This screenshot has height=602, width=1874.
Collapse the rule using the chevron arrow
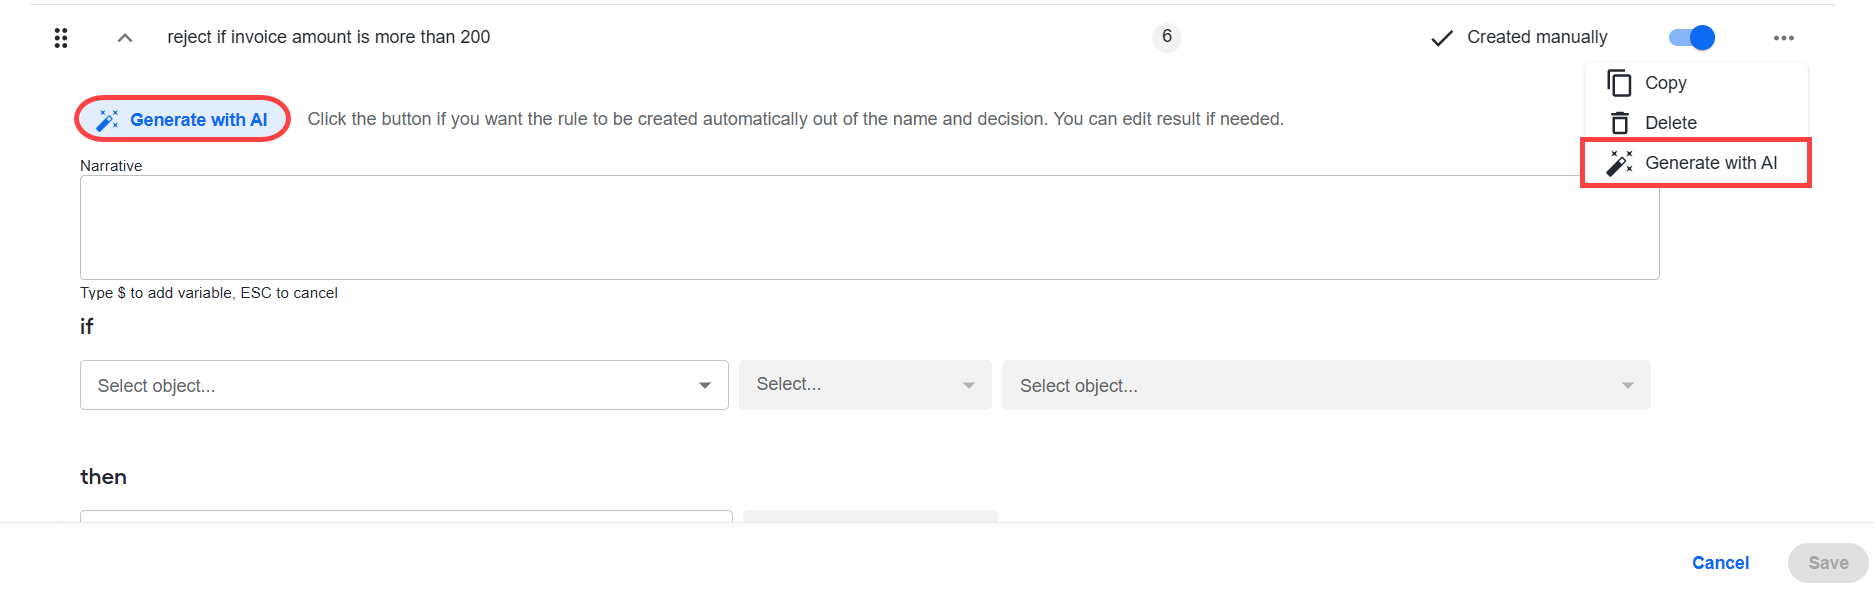click(x=125, y=38)
